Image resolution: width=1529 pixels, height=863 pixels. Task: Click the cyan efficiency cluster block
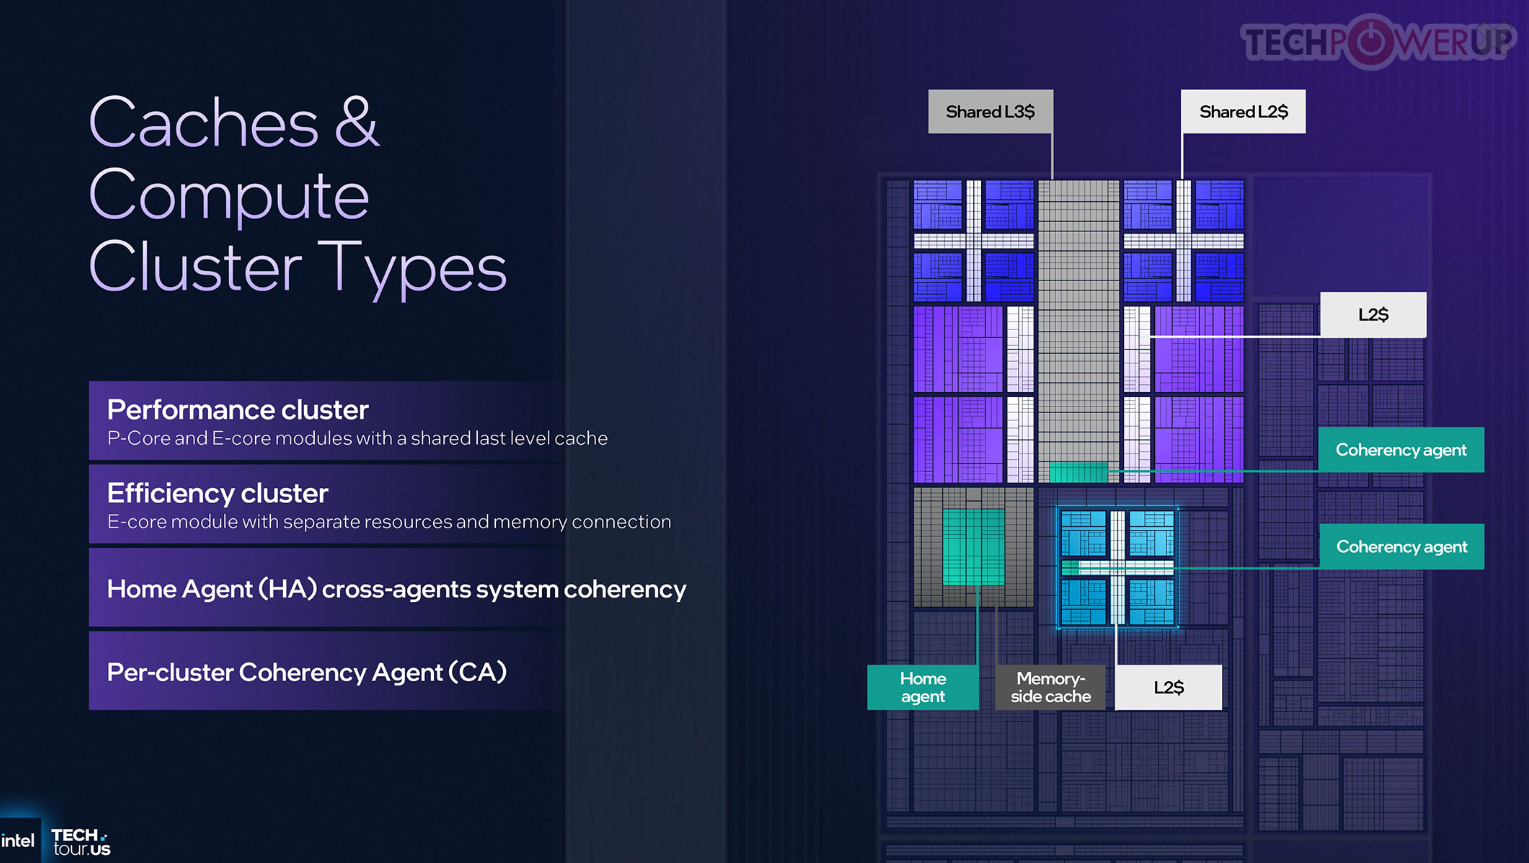[1117, 567]
